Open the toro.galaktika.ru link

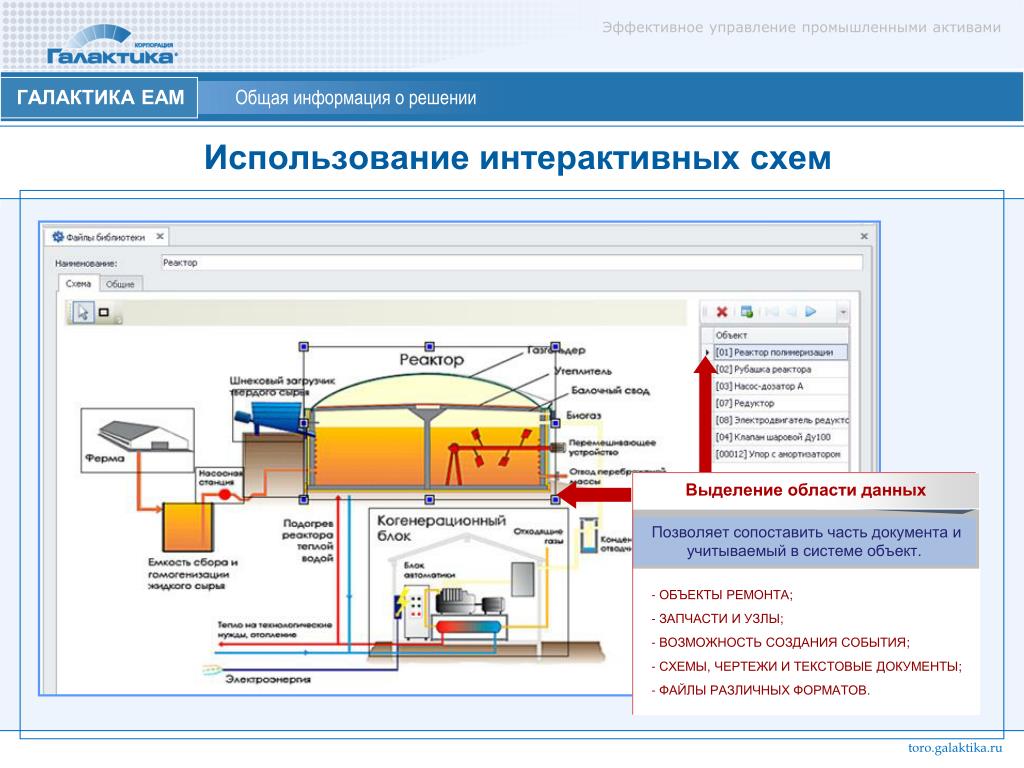click(x=954, y=748)
